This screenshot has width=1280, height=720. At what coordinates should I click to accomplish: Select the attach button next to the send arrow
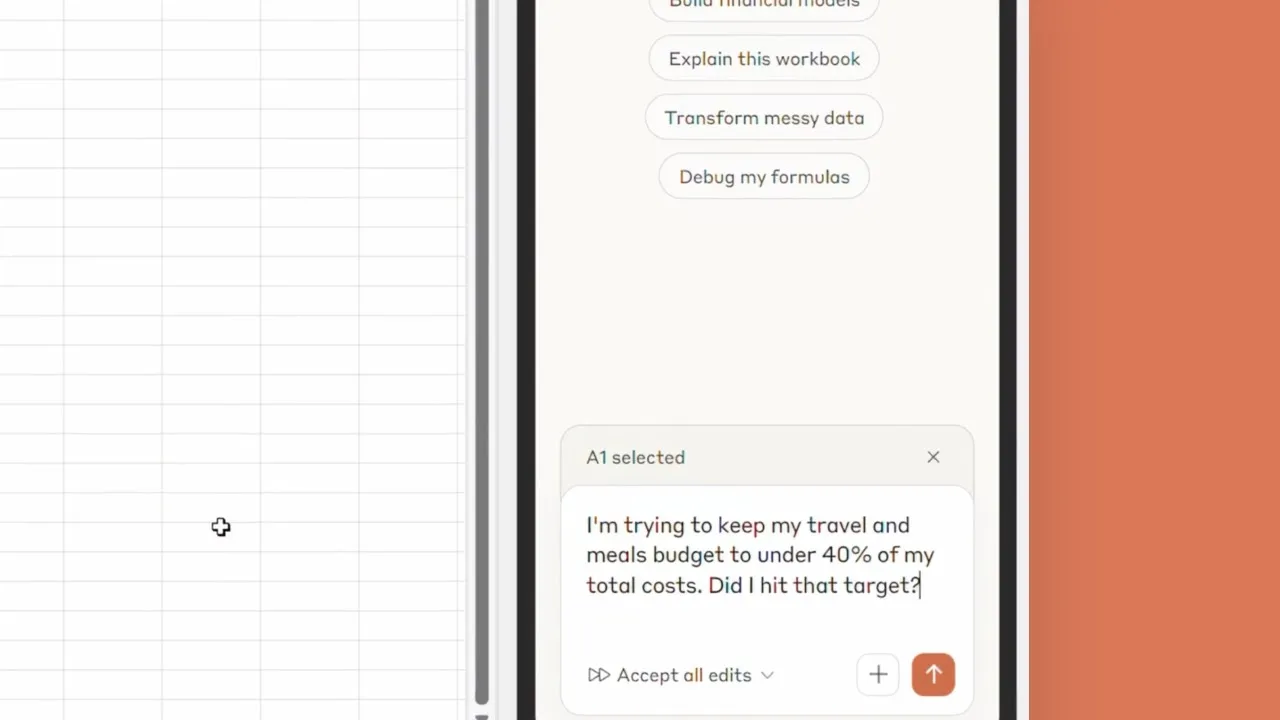(x=877, y=674)
